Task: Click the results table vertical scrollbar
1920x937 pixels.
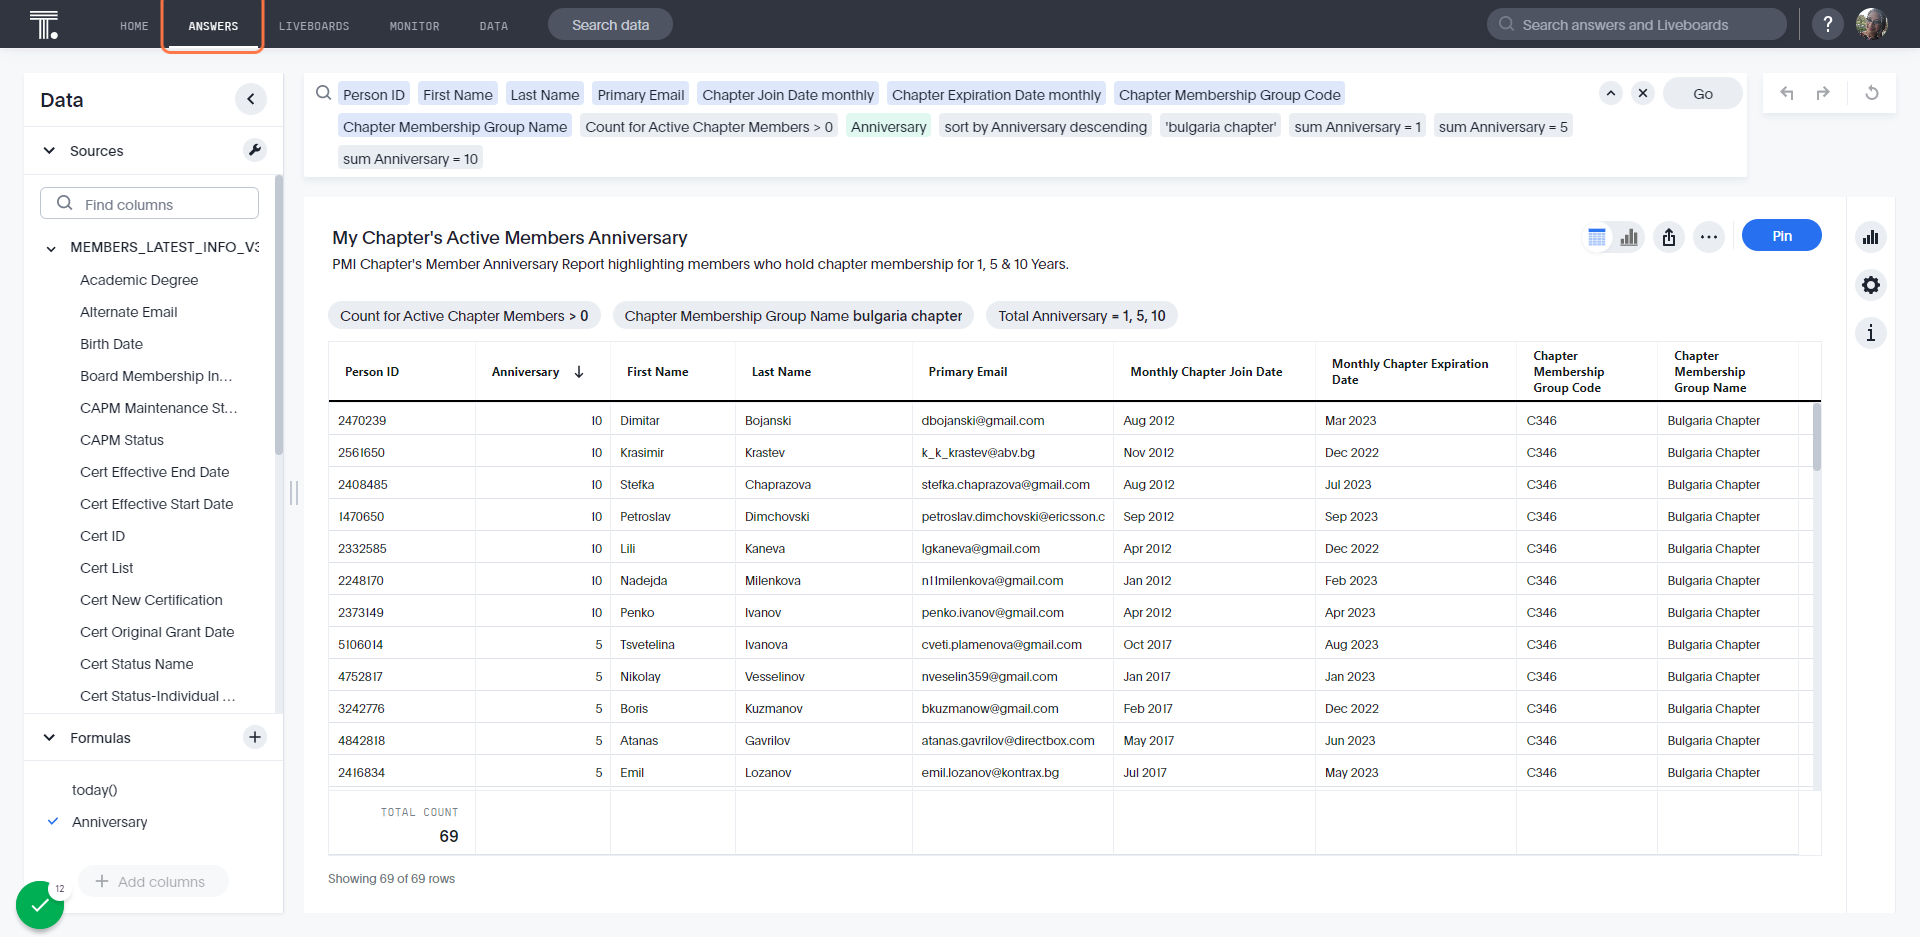Action: pos(1817,437)
